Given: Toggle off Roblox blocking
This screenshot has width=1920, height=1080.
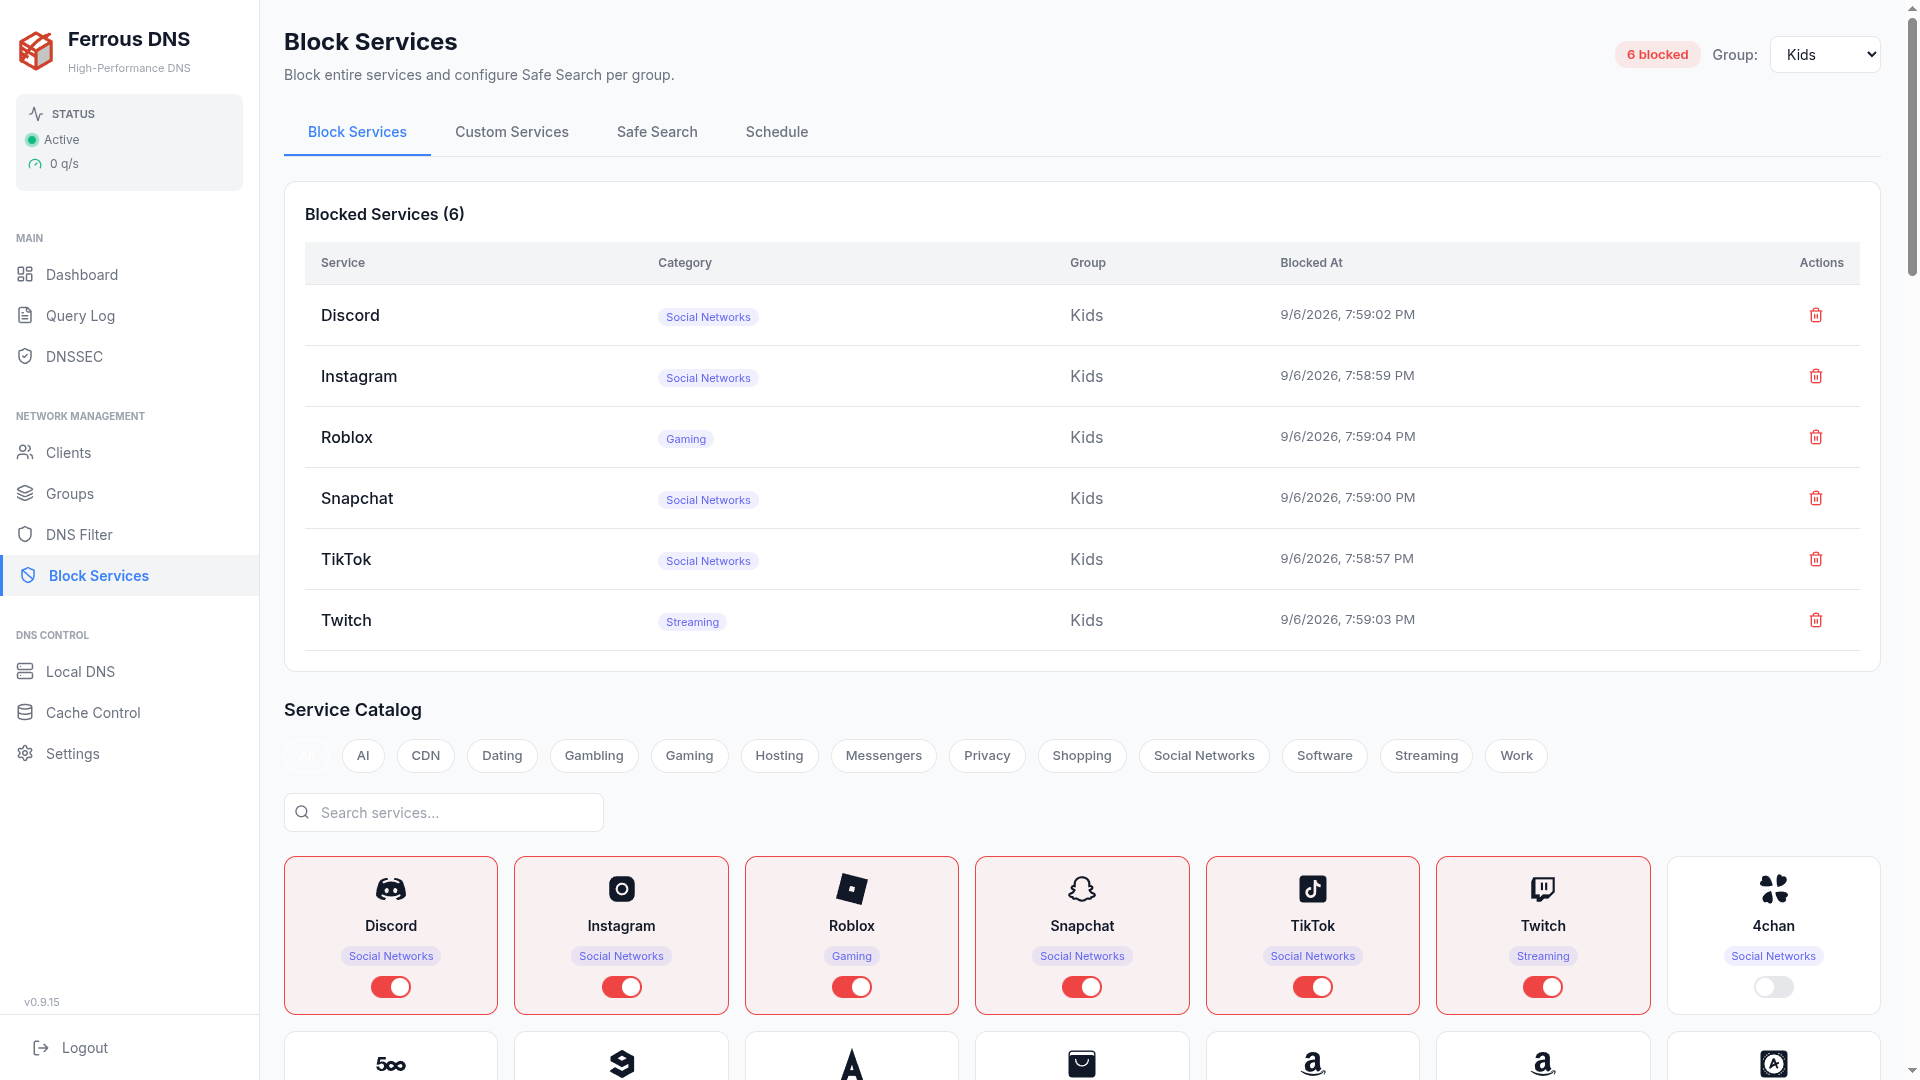Looking at the screenshot, I should tap(852, 987).
